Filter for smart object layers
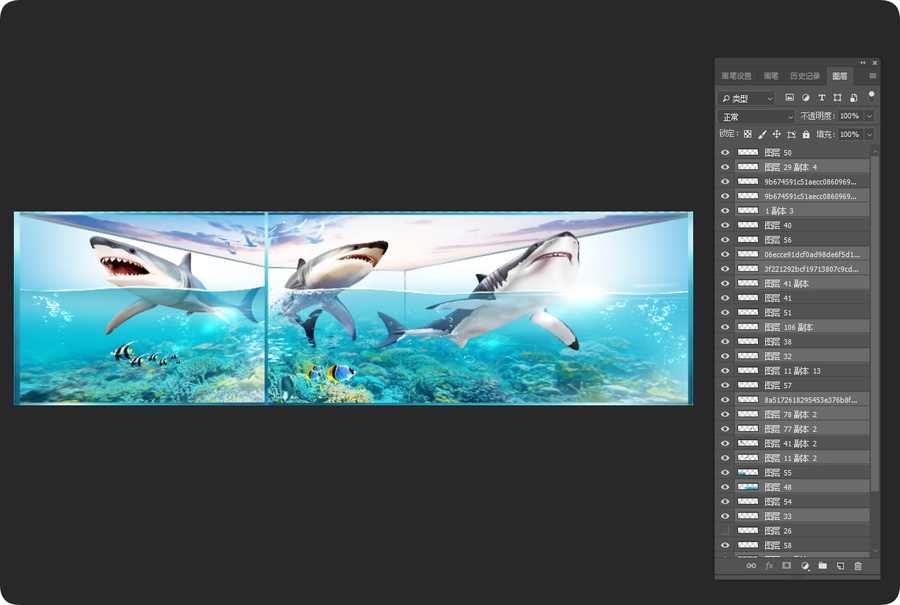The image size is (900, 605). point(854,98)
